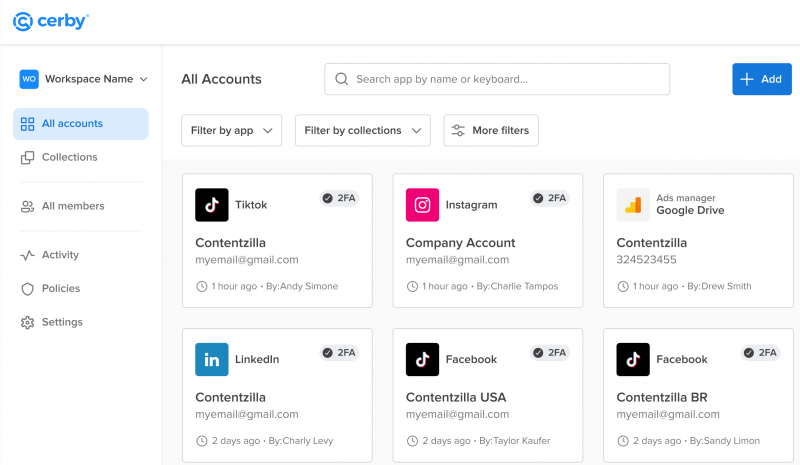
Task: Open the Activity sidebar item
Action: click(60, 255)
